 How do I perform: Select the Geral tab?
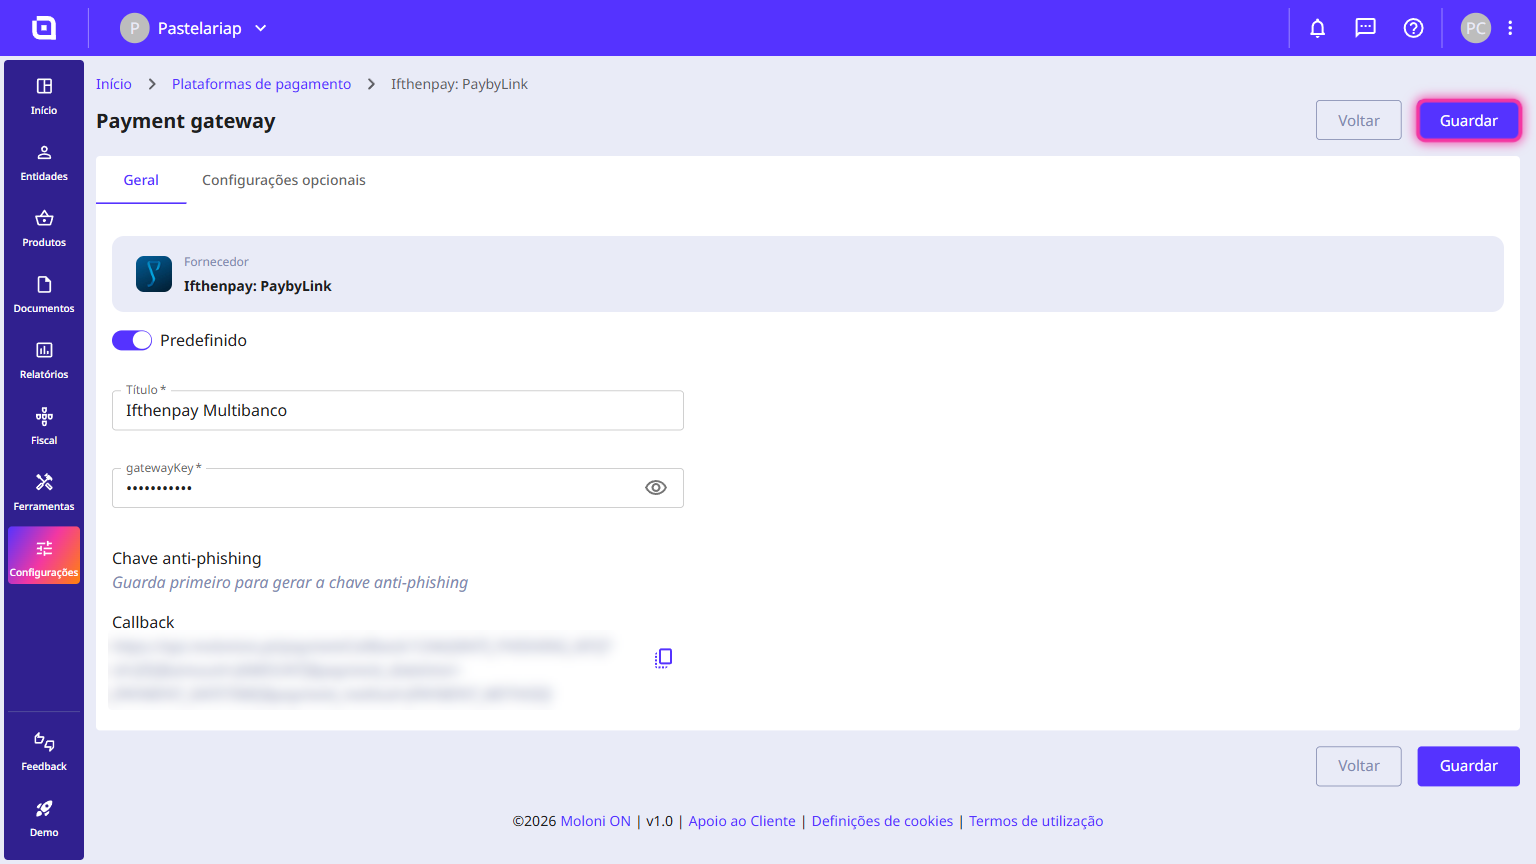141,180
